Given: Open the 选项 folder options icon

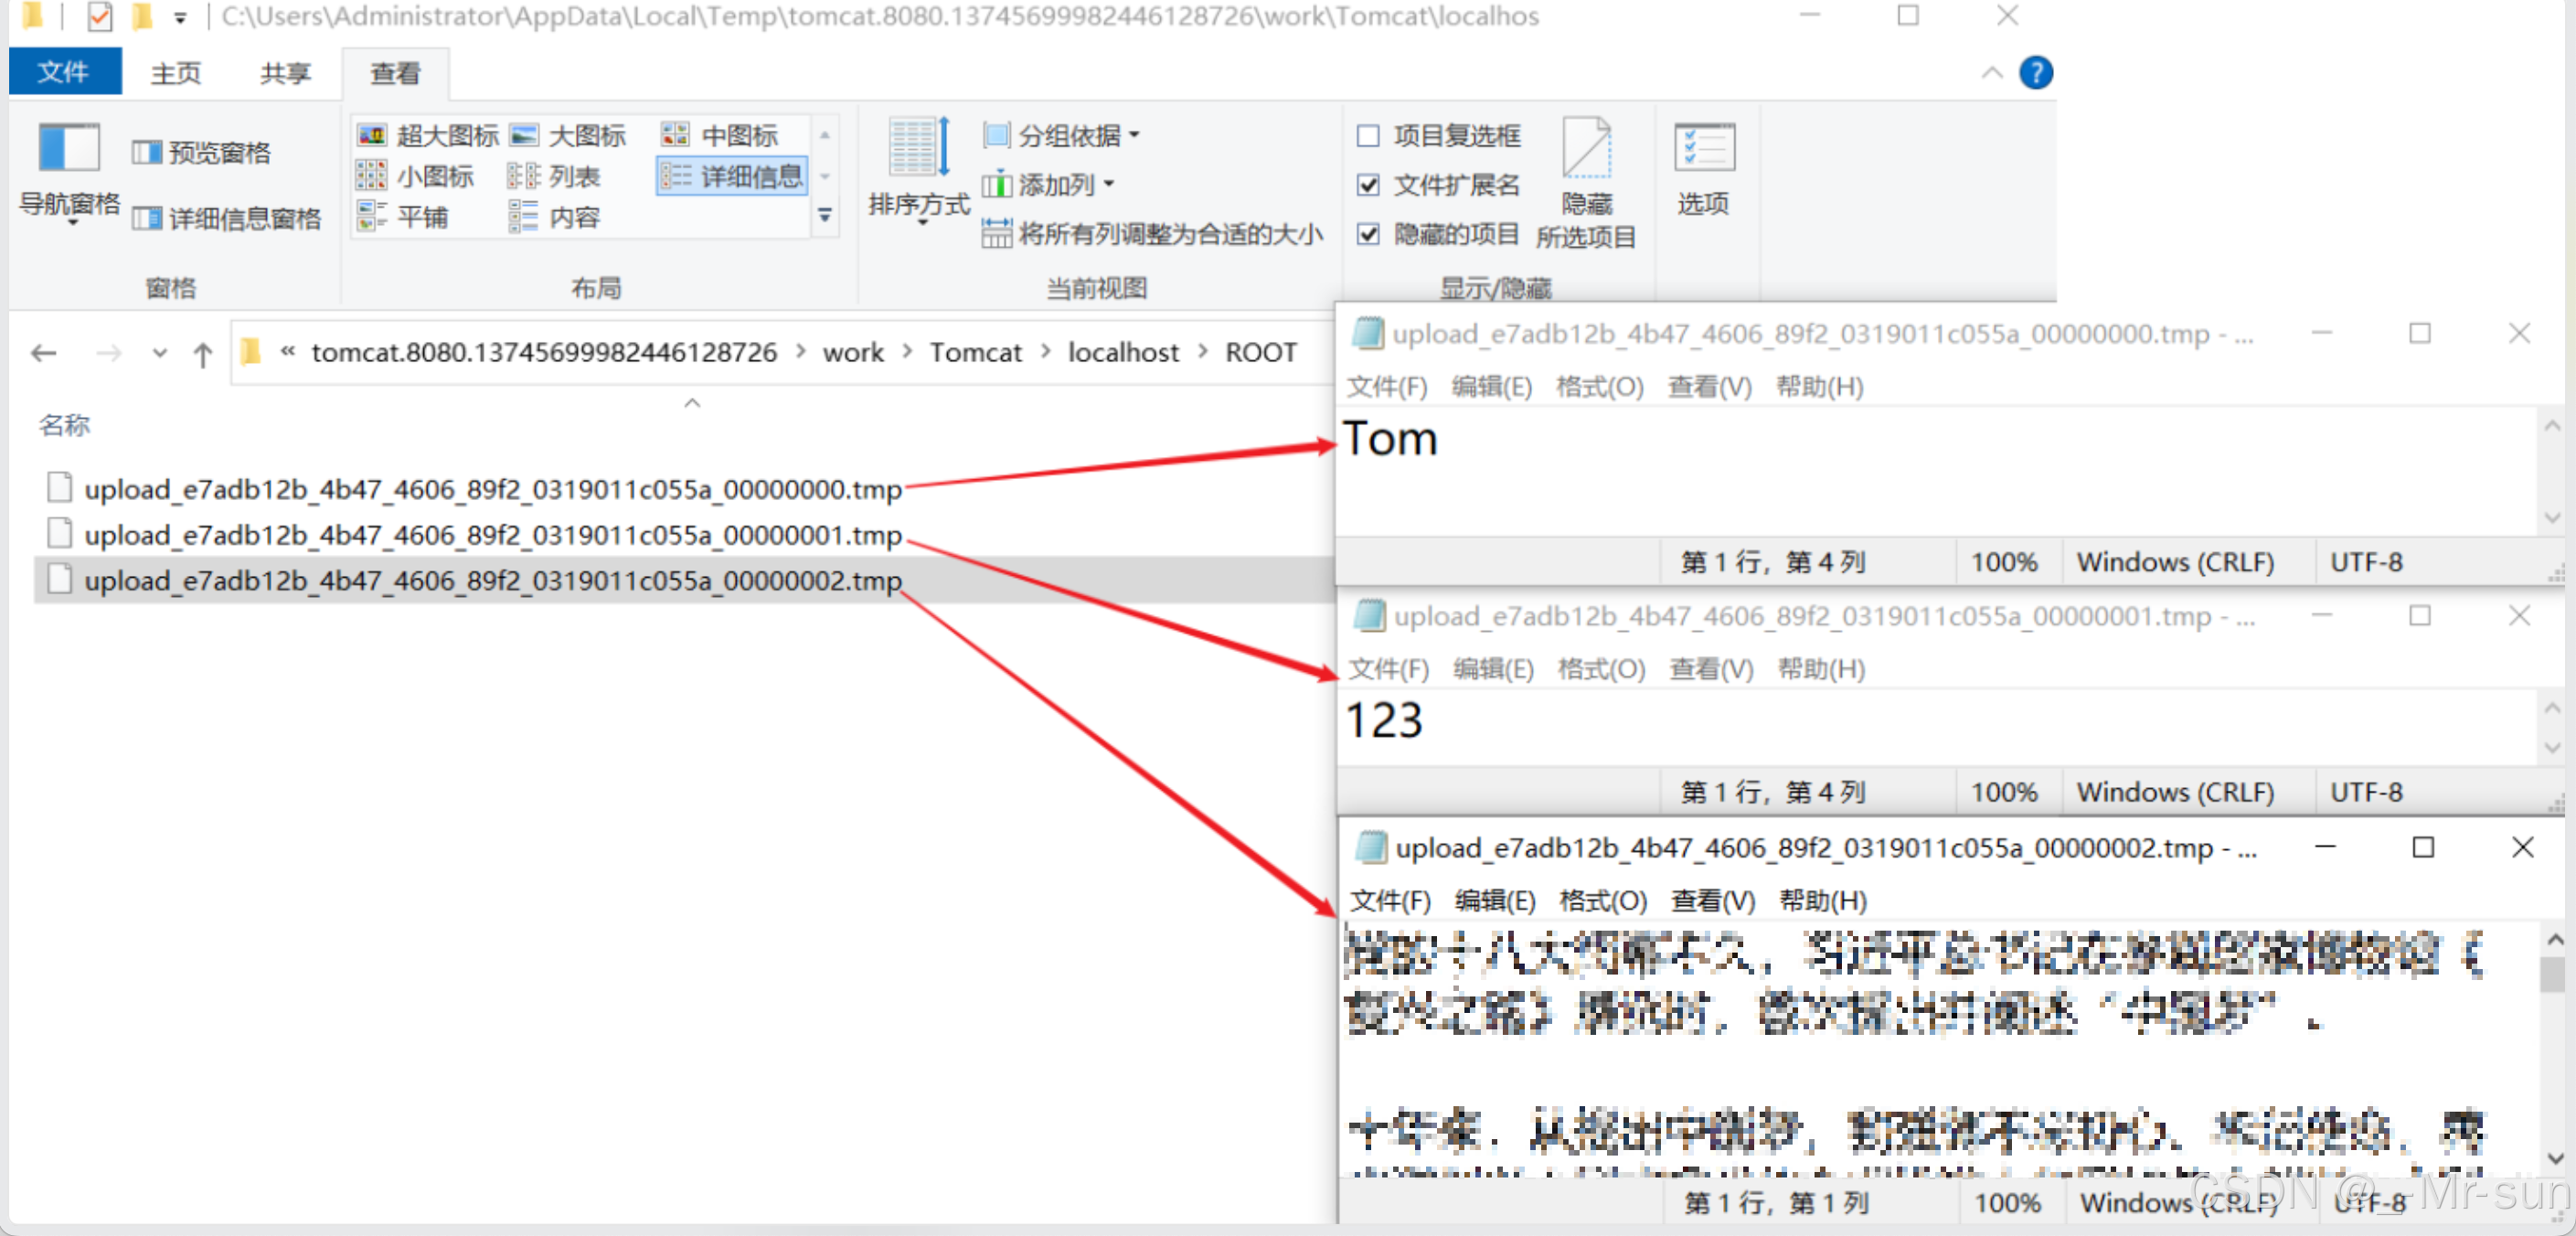Looking at the screenshot, I should [1703, 150].
